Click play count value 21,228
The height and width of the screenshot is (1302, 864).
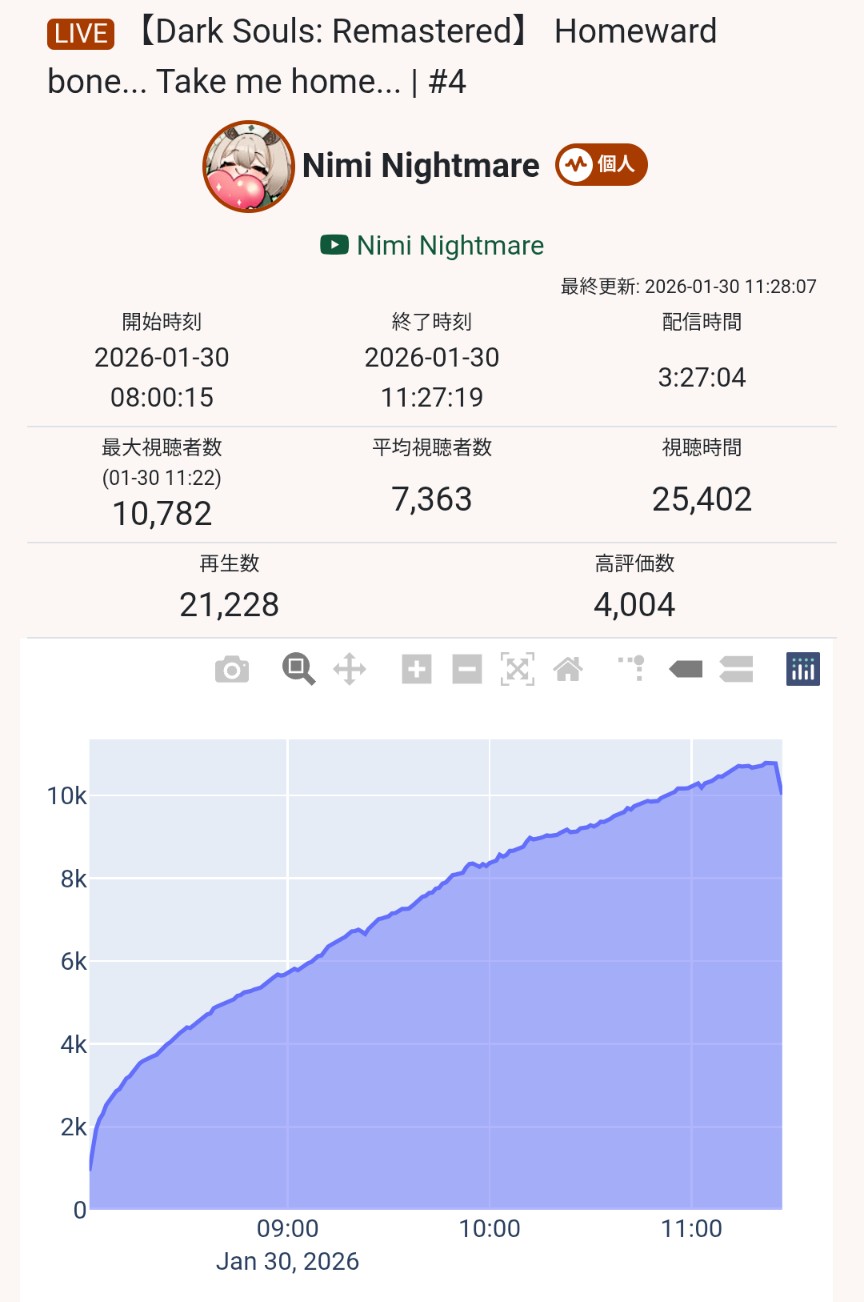(x=230, y=605)
